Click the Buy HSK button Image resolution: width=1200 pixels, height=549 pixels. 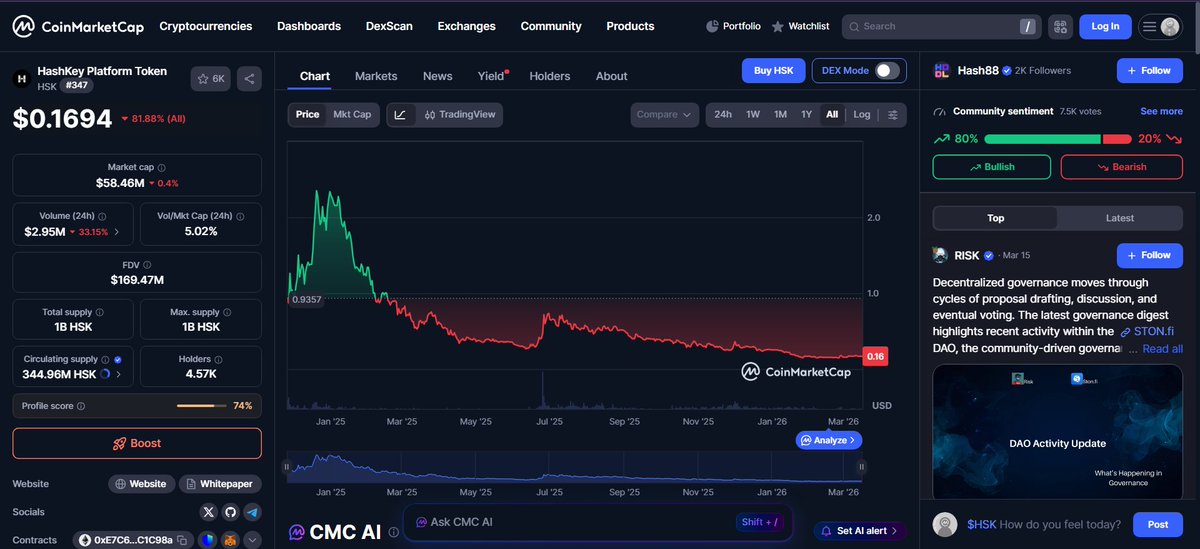tap(773, 70)
